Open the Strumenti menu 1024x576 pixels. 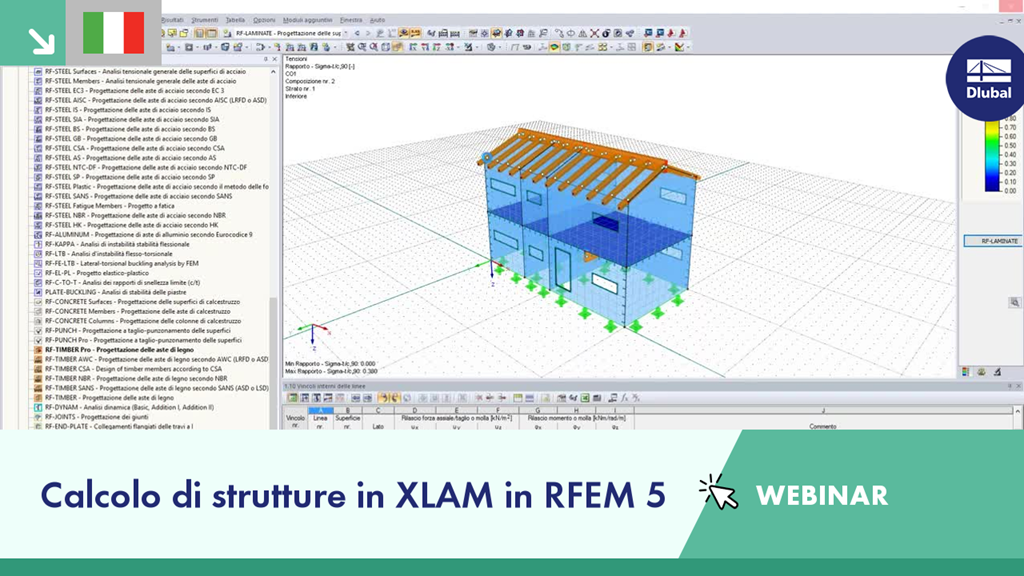pyautogui.click(x=204, y=20)
